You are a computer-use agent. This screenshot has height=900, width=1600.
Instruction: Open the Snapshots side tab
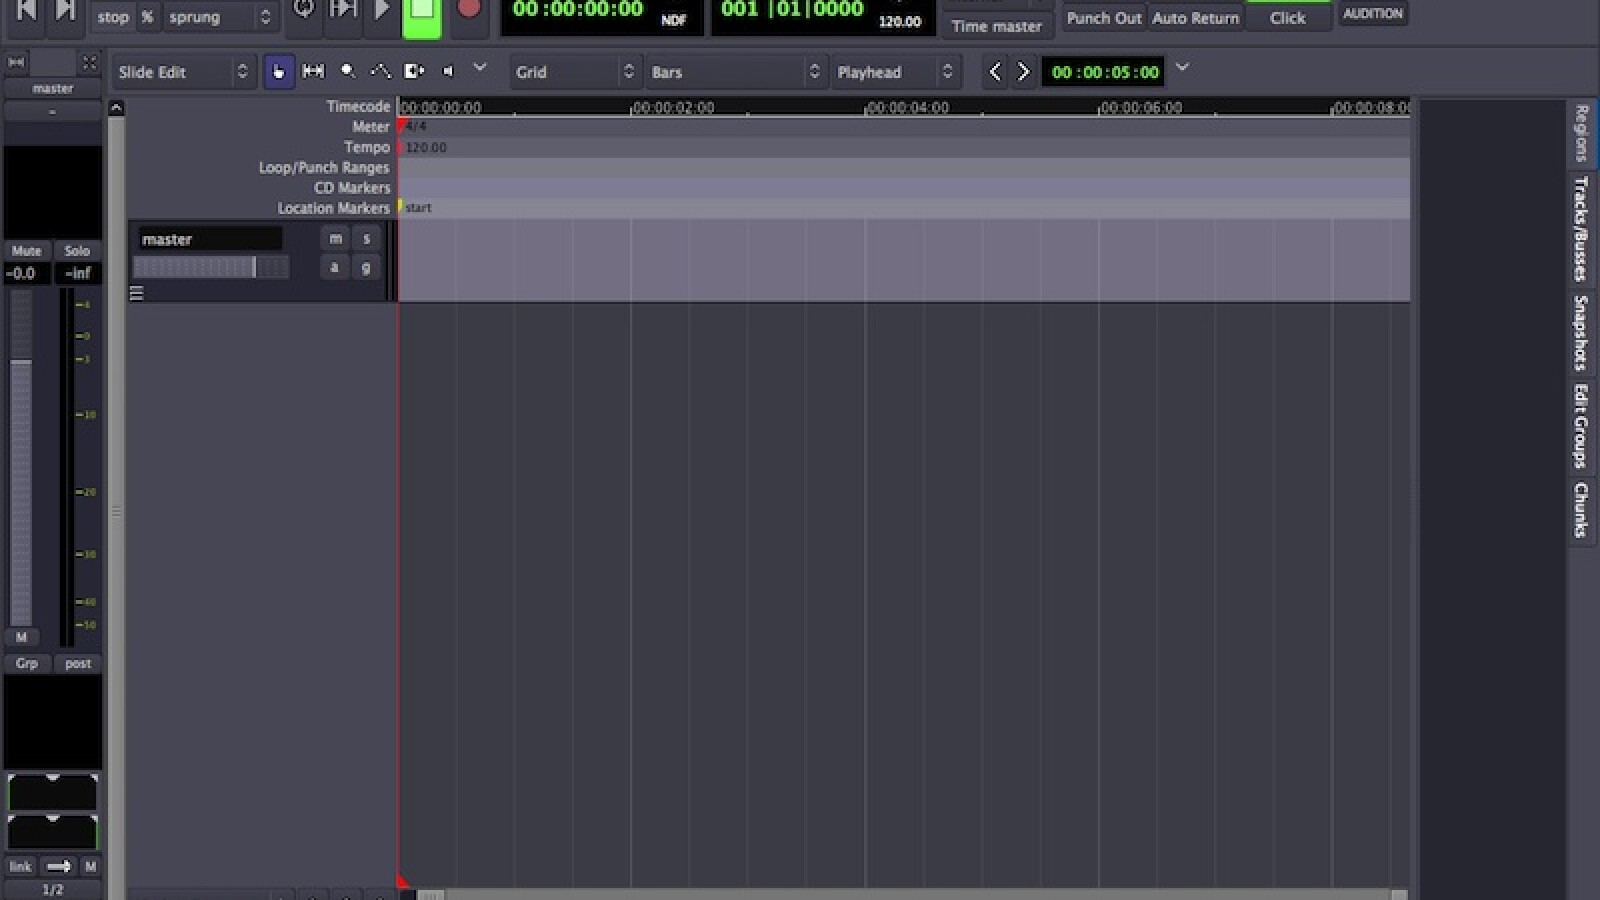click(x=1580, y=332)
